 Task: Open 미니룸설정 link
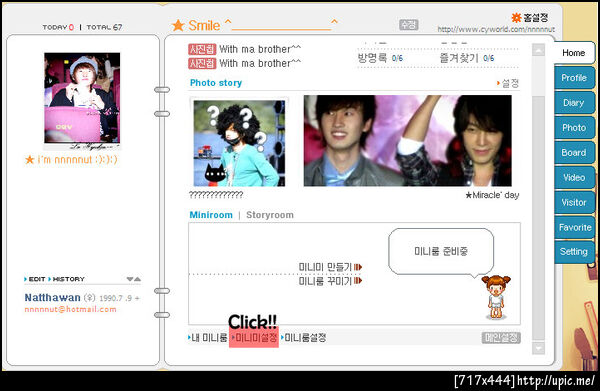click(x=303, y=337)
